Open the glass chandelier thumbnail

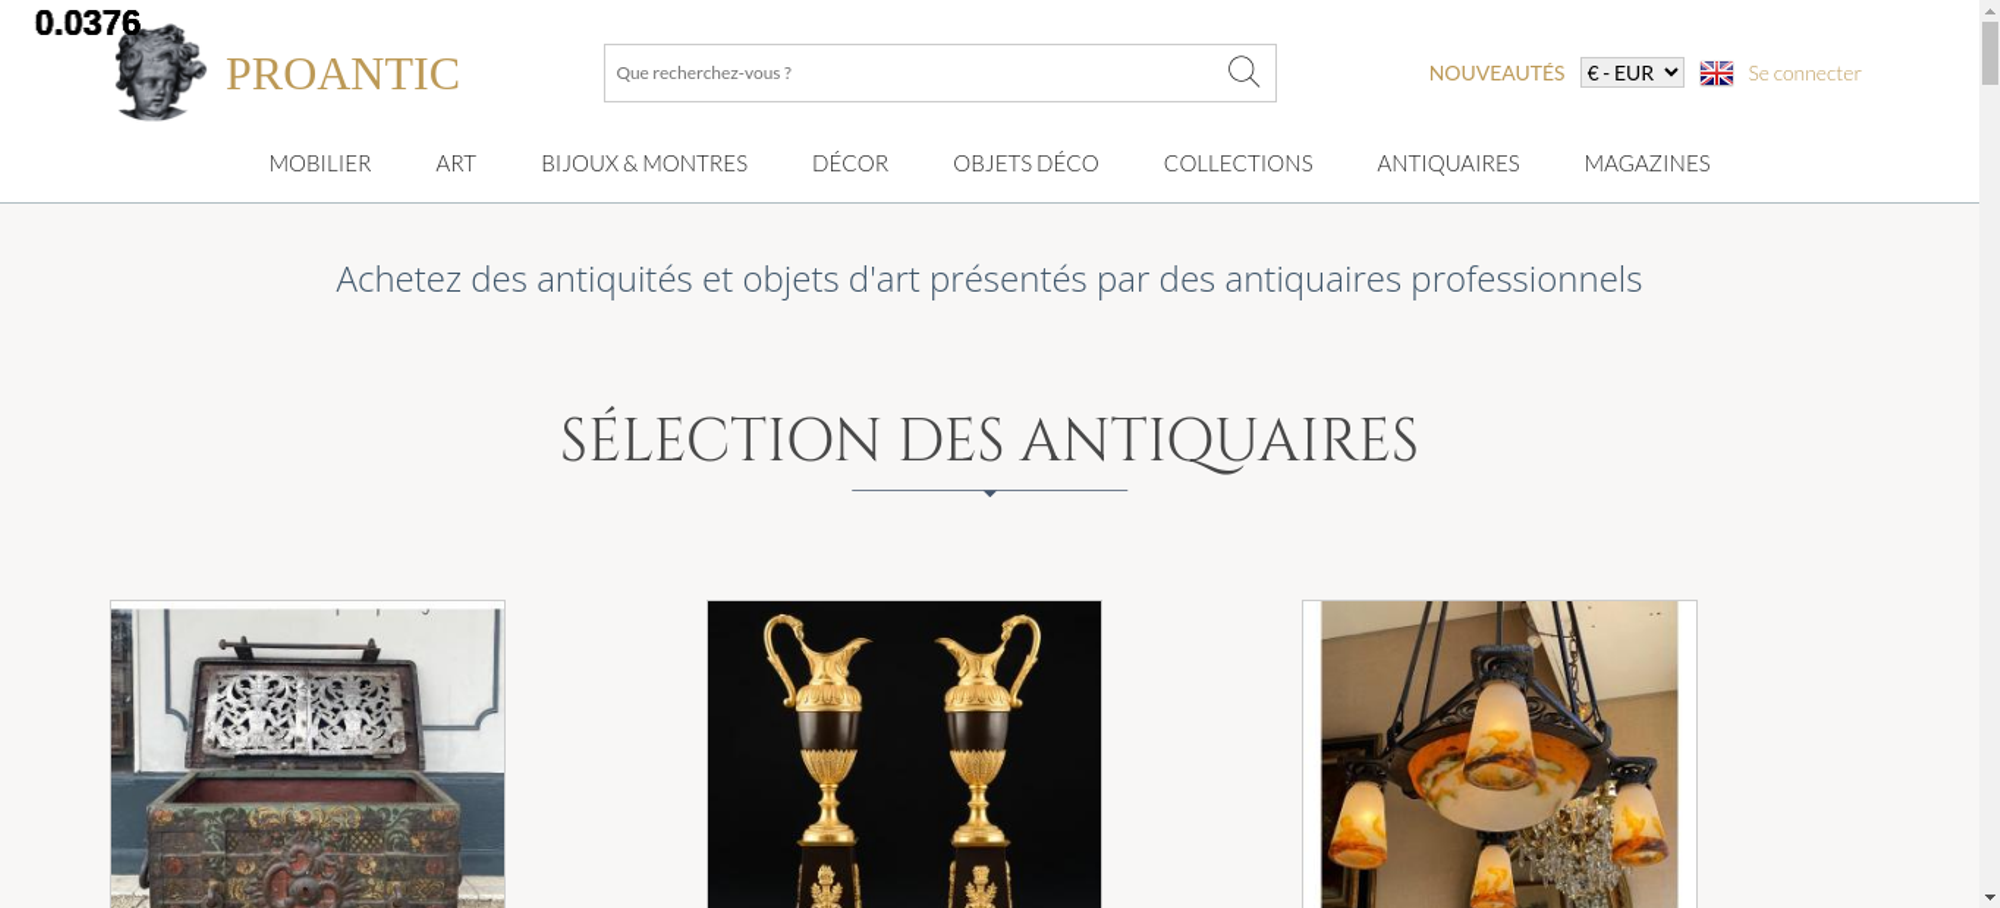tap(1499, 754)
